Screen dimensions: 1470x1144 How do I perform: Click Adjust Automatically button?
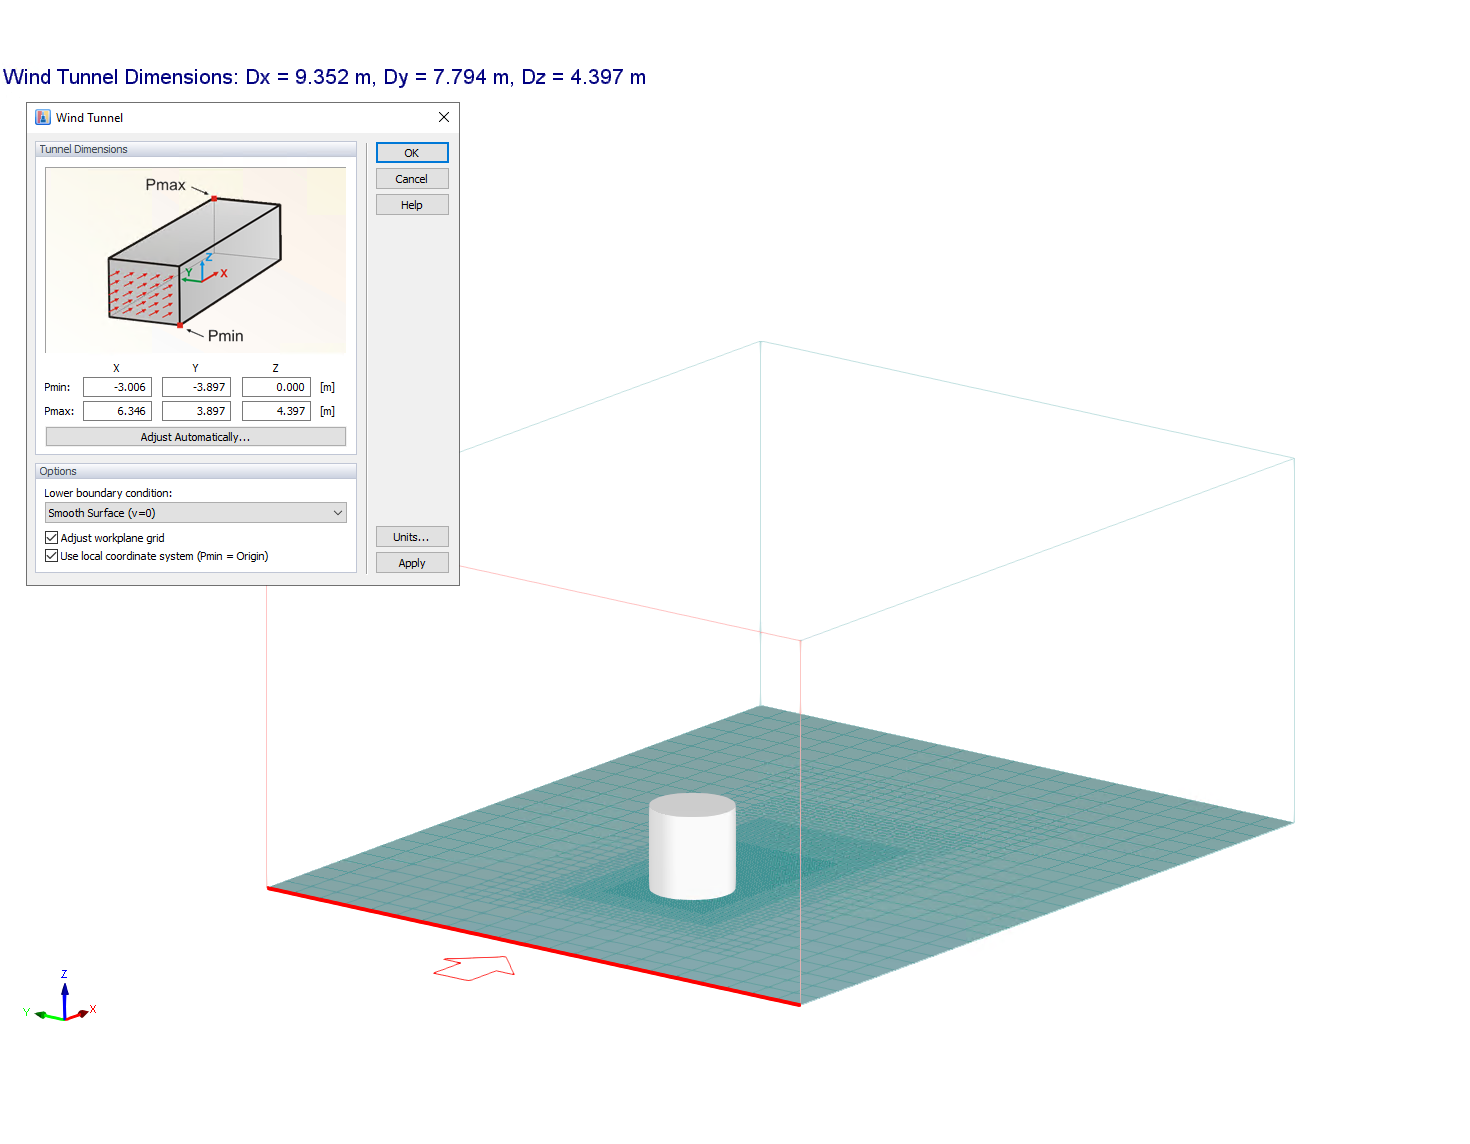point(195,436)
